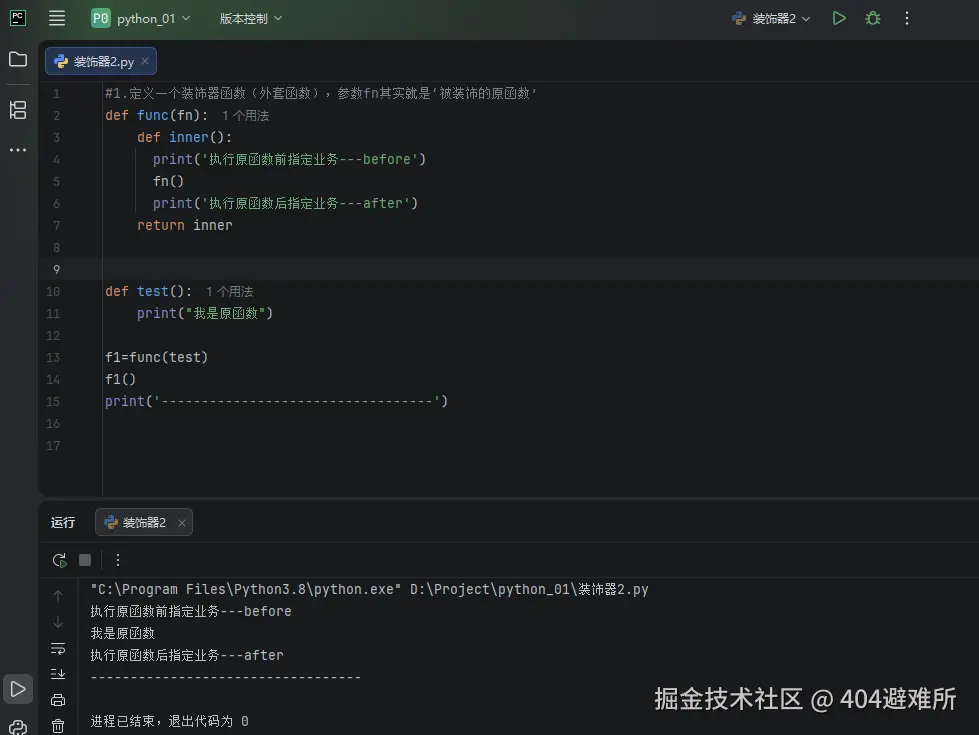This screenshot has width=979, height=735.
Task: Clear all console output with trash icon
Action: pyautogui.click(x=58, y=726)
